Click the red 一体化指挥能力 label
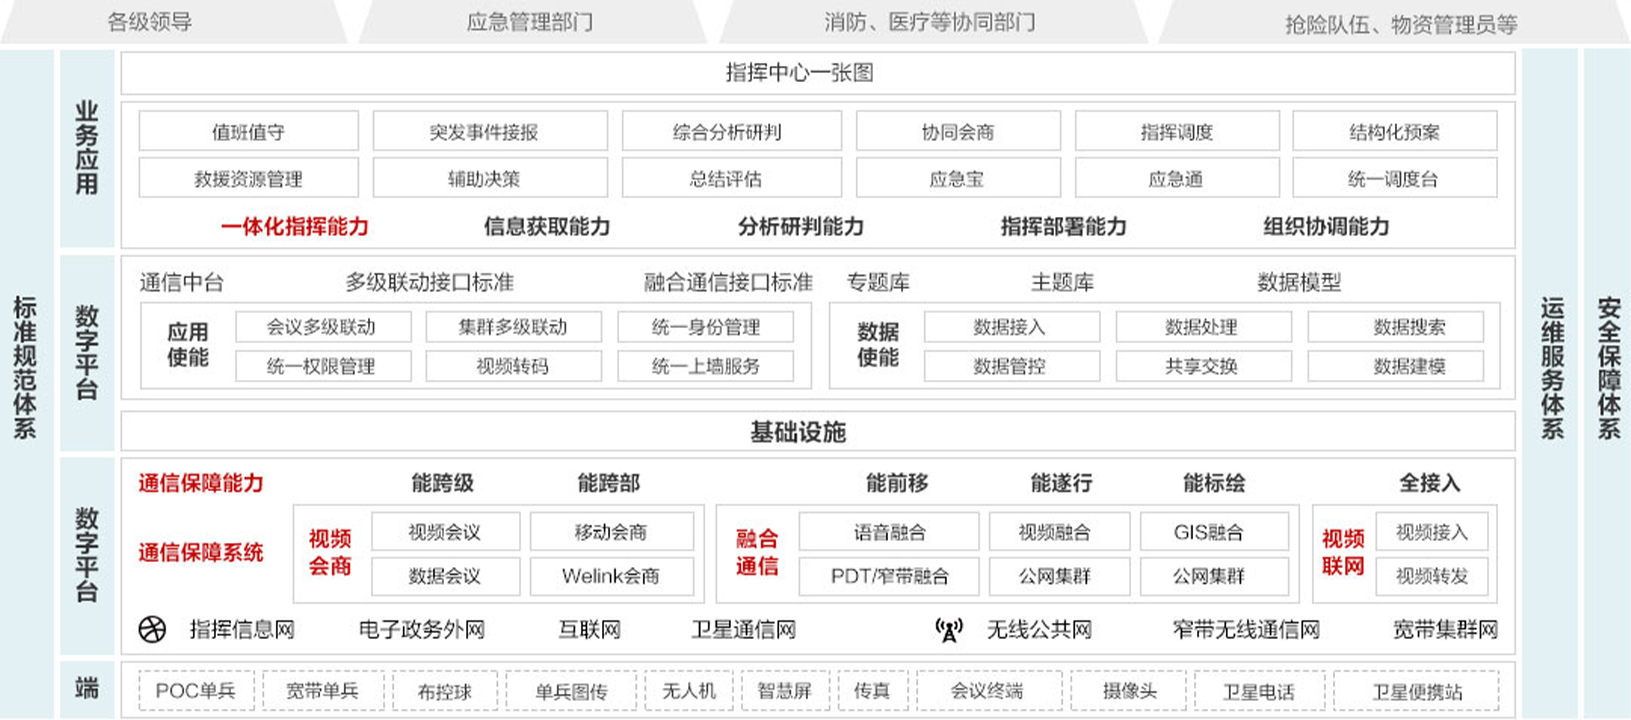The width and height of the screenshot is (1631, 720). (295, 226)
